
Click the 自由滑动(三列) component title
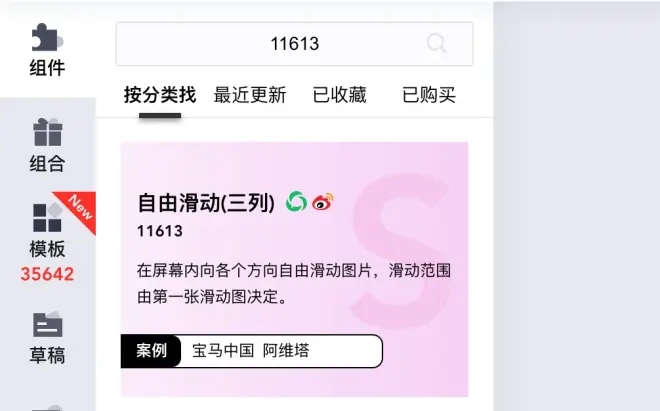tap(206, 203)
